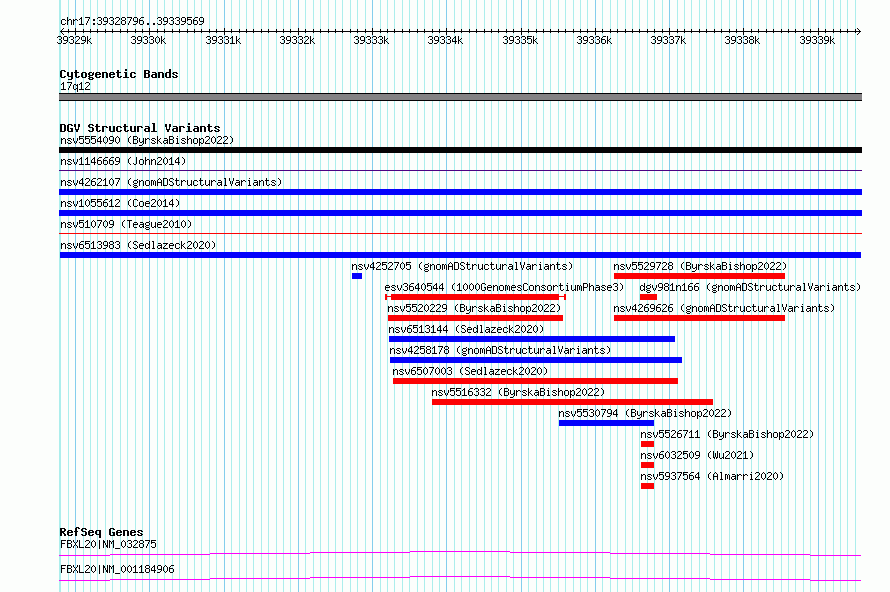Select the red nsv6507003 variant bar
This screenshot has width=890, height=592.
[x=535, y=381]
